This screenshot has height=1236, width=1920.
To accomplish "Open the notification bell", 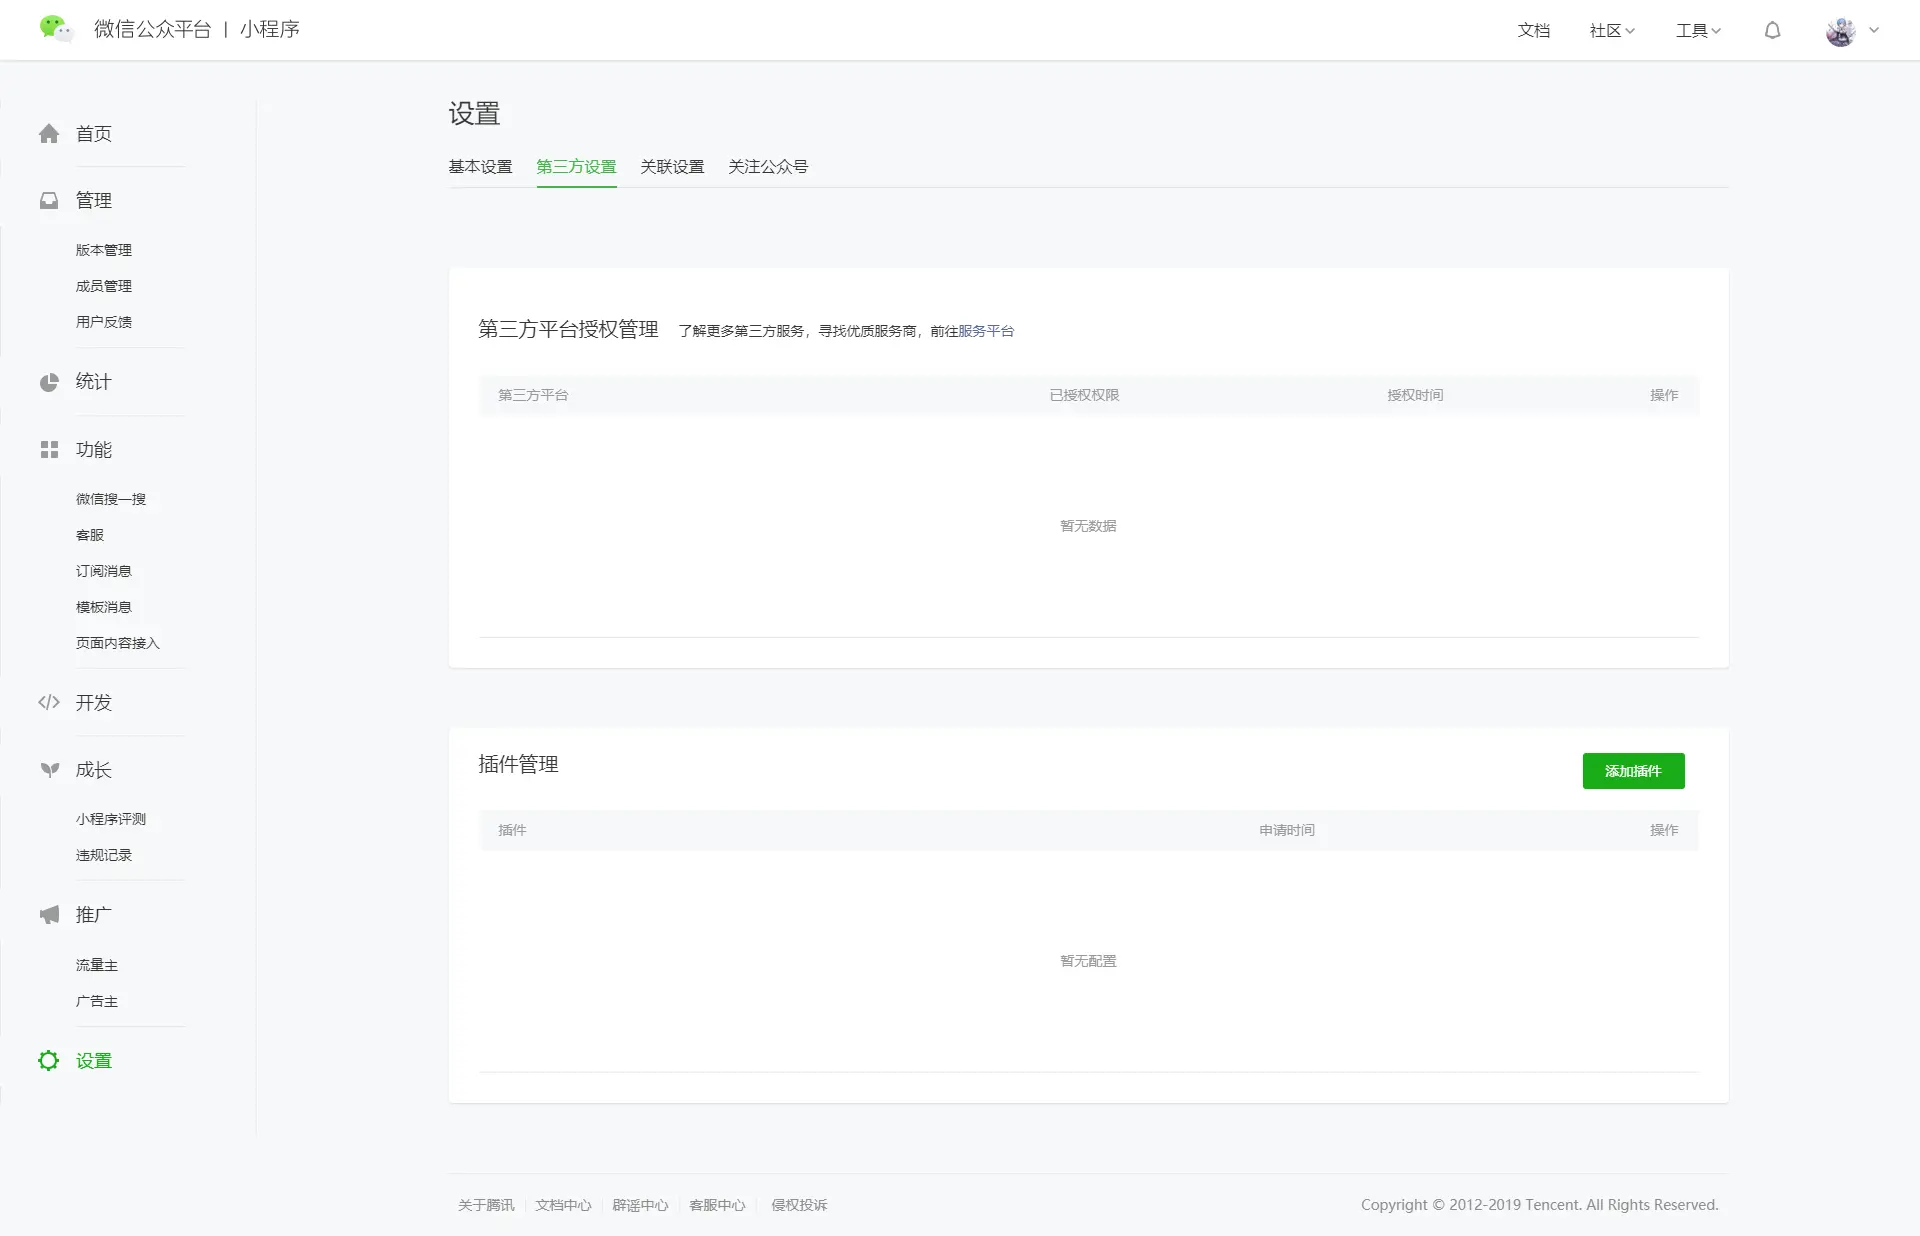I will (x=1772, y=31).
